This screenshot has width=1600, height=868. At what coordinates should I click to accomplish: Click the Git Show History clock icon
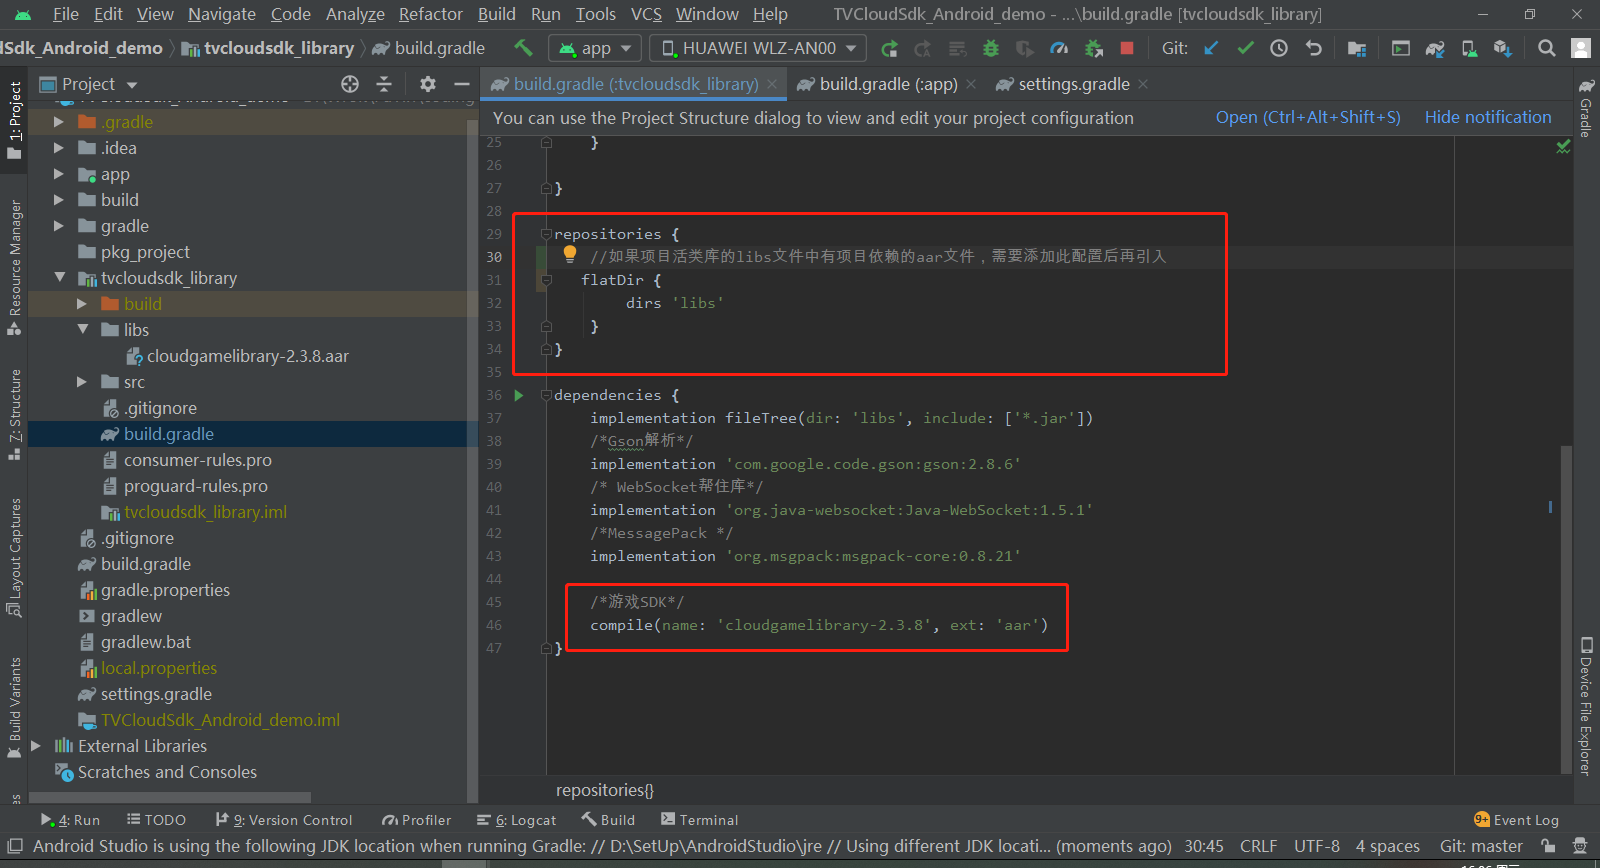click(x=1279, y=48)
